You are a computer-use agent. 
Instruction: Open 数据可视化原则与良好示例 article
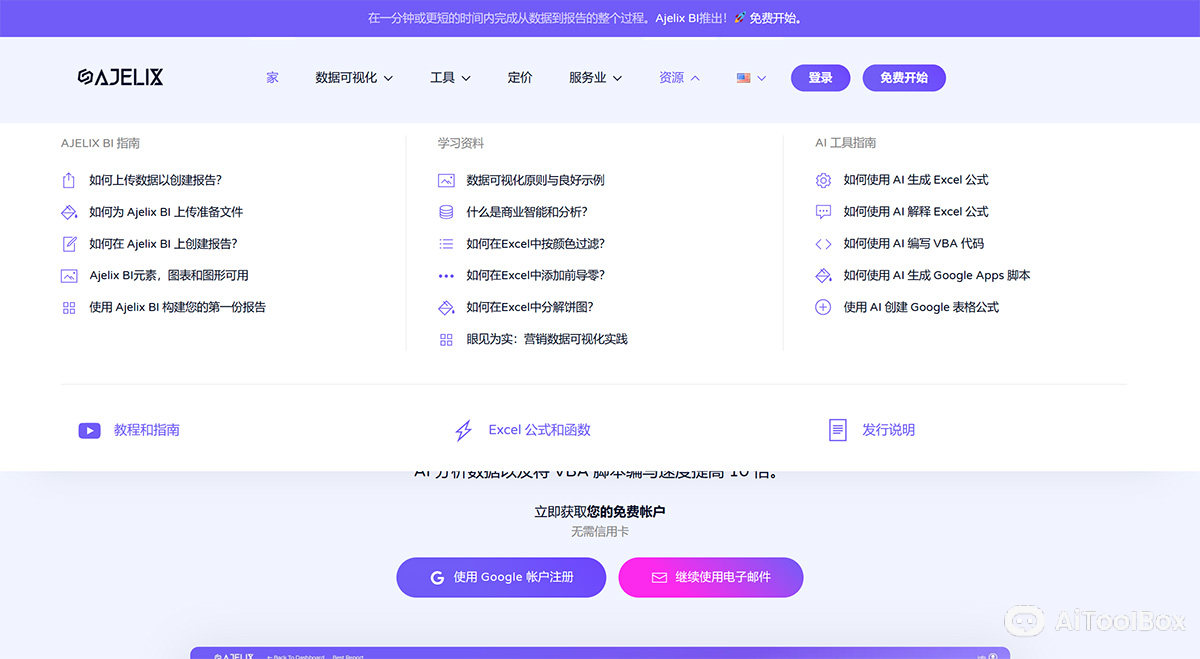535,180
